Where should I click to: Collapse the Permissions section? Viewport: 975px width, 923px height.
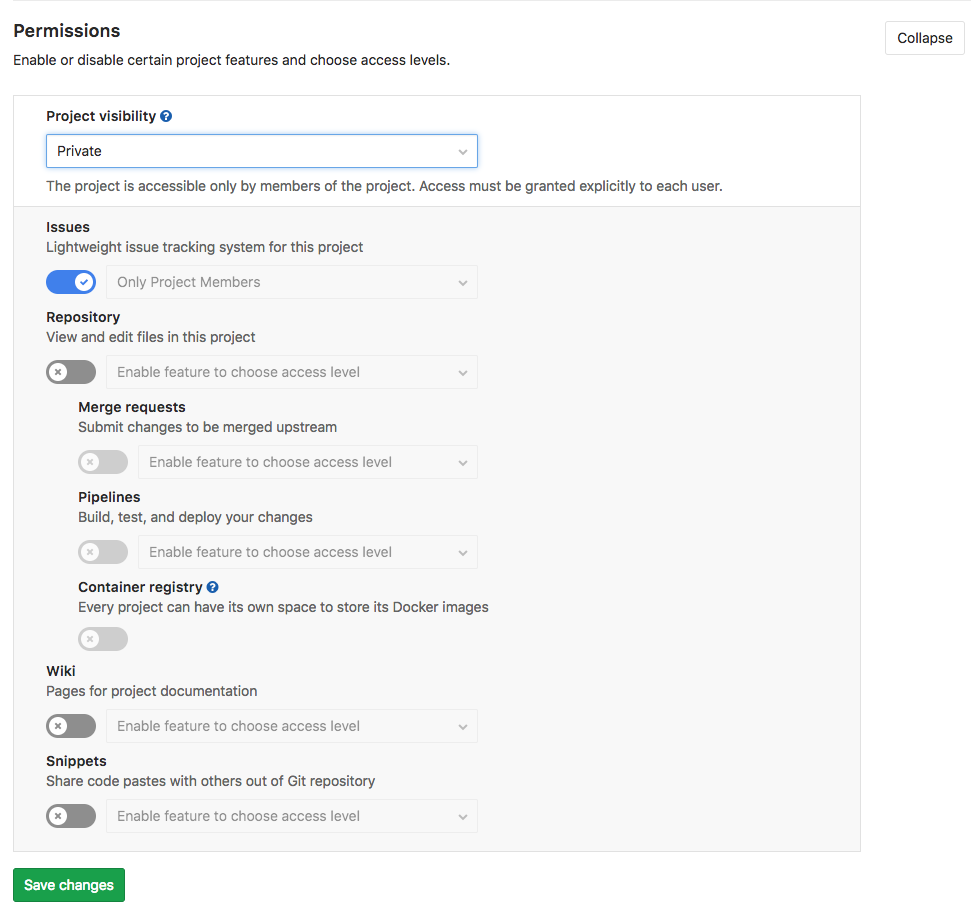923,37
